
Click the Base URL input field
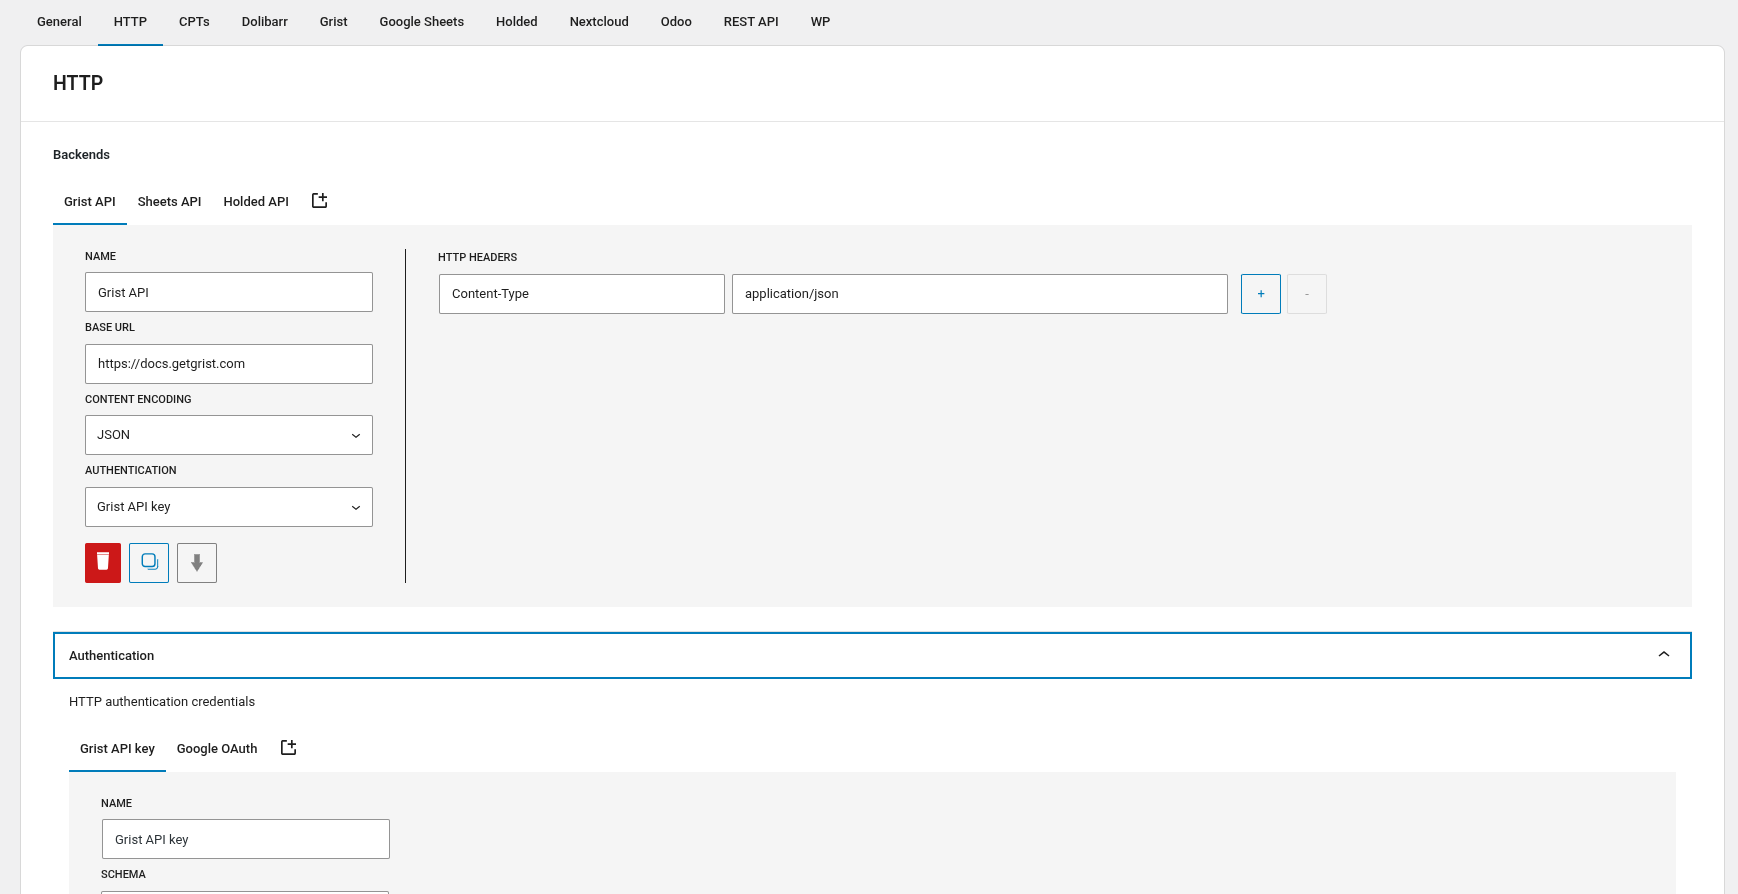coord(229,364)
